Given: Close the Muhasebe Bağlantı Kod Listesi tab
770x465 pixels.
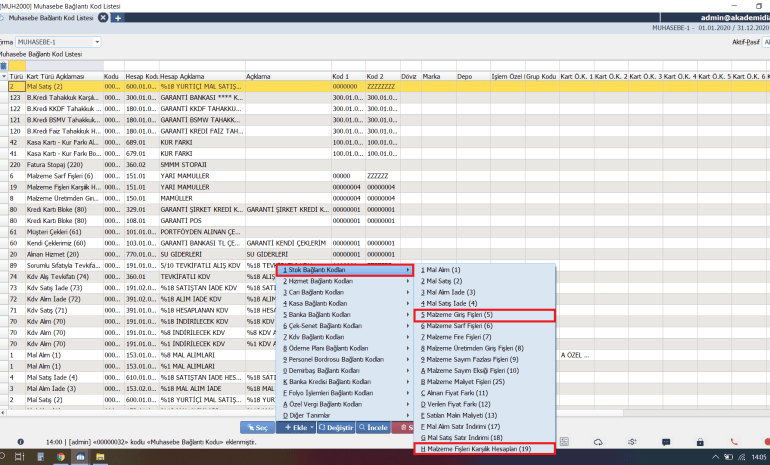Looking at the screenshot, I should click(x=103, y=18).
